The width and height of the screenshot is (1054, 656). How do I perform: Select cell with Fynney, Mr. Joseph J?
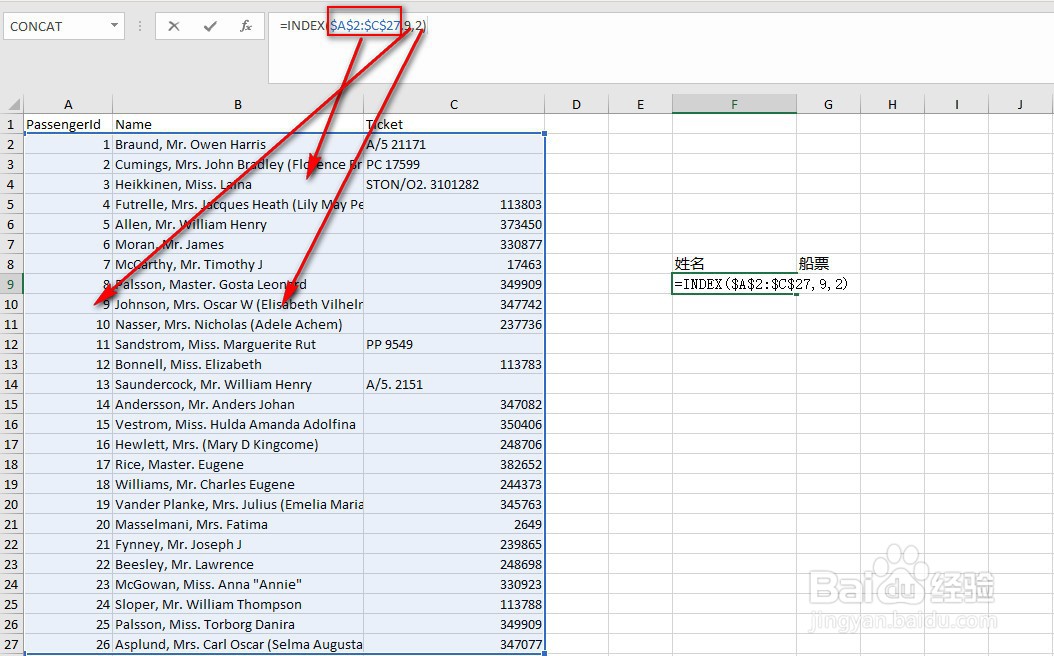click(238, 544)
